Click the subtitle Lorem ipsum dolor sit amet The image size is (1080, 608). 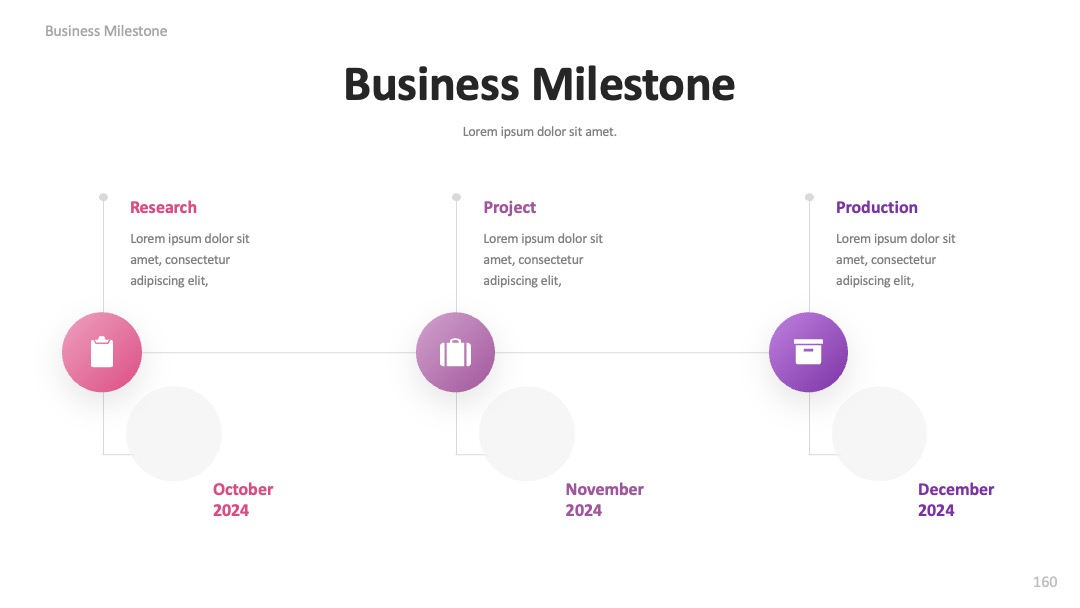point(539,132)
